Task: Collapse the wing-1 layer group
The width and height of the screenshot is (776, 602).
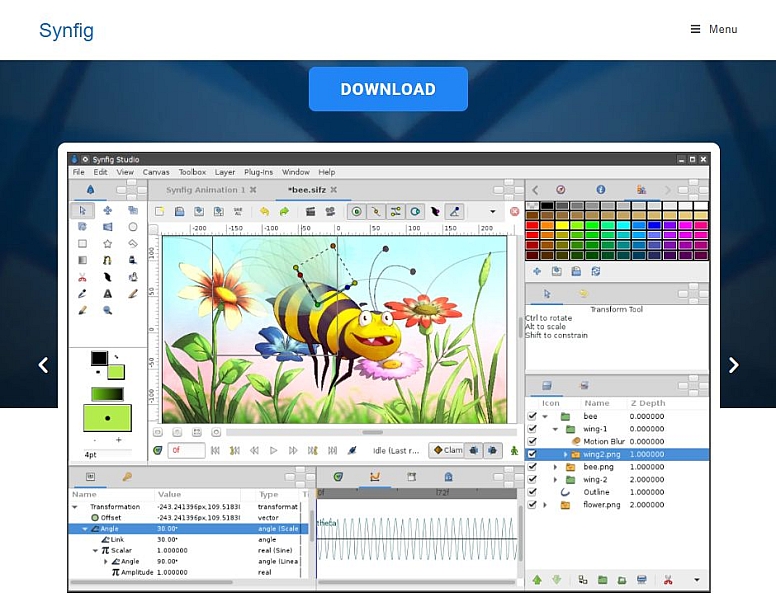Action: pyautogui.click(x=555, y=429)
